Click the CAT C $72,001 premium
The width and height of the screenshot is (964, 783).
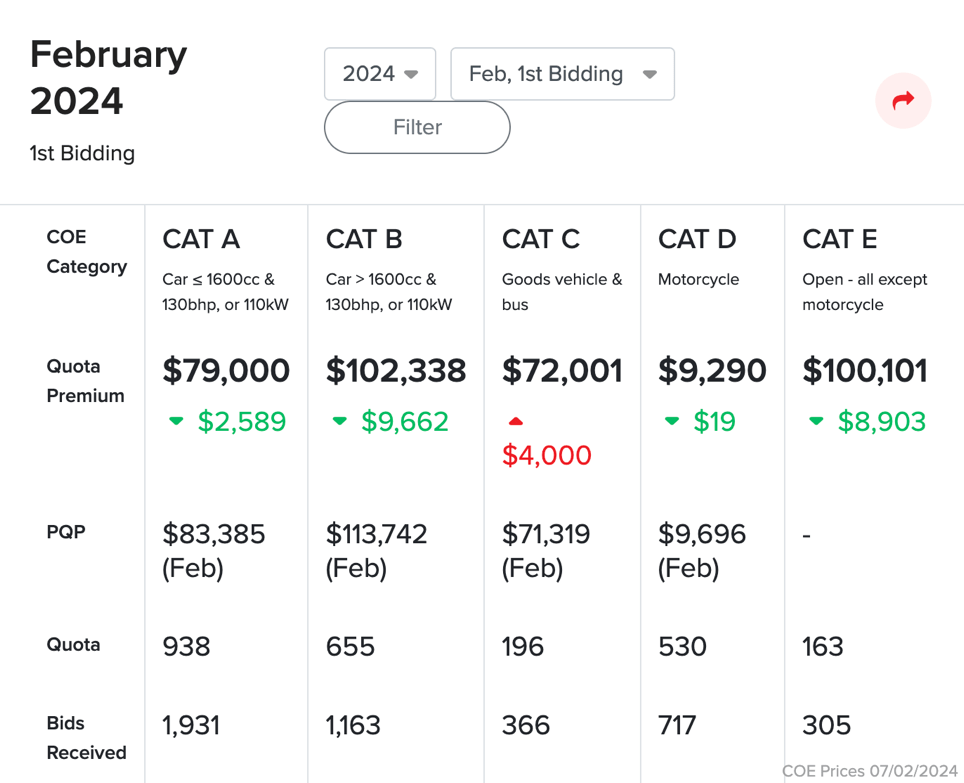(563, 371)
